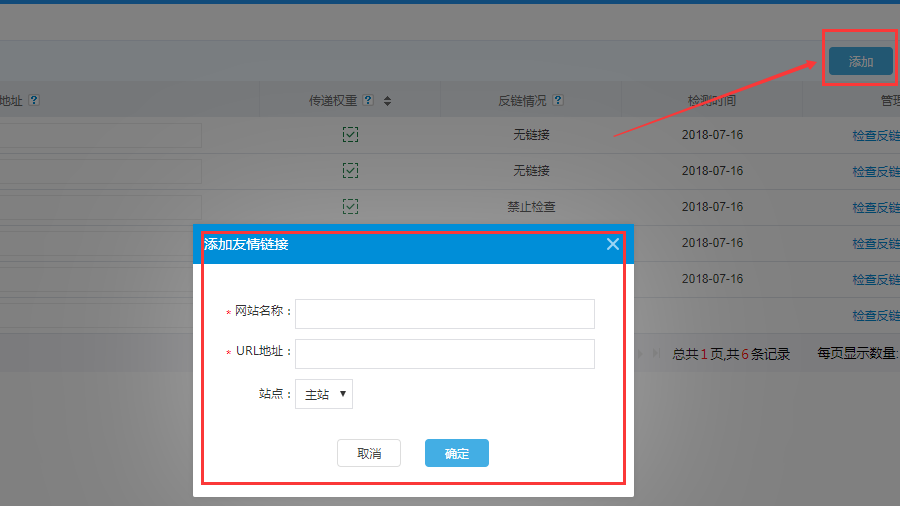Click 检查反链 link in the first row
Viewport: 900px width, 506px height.
tap(876, 136)
